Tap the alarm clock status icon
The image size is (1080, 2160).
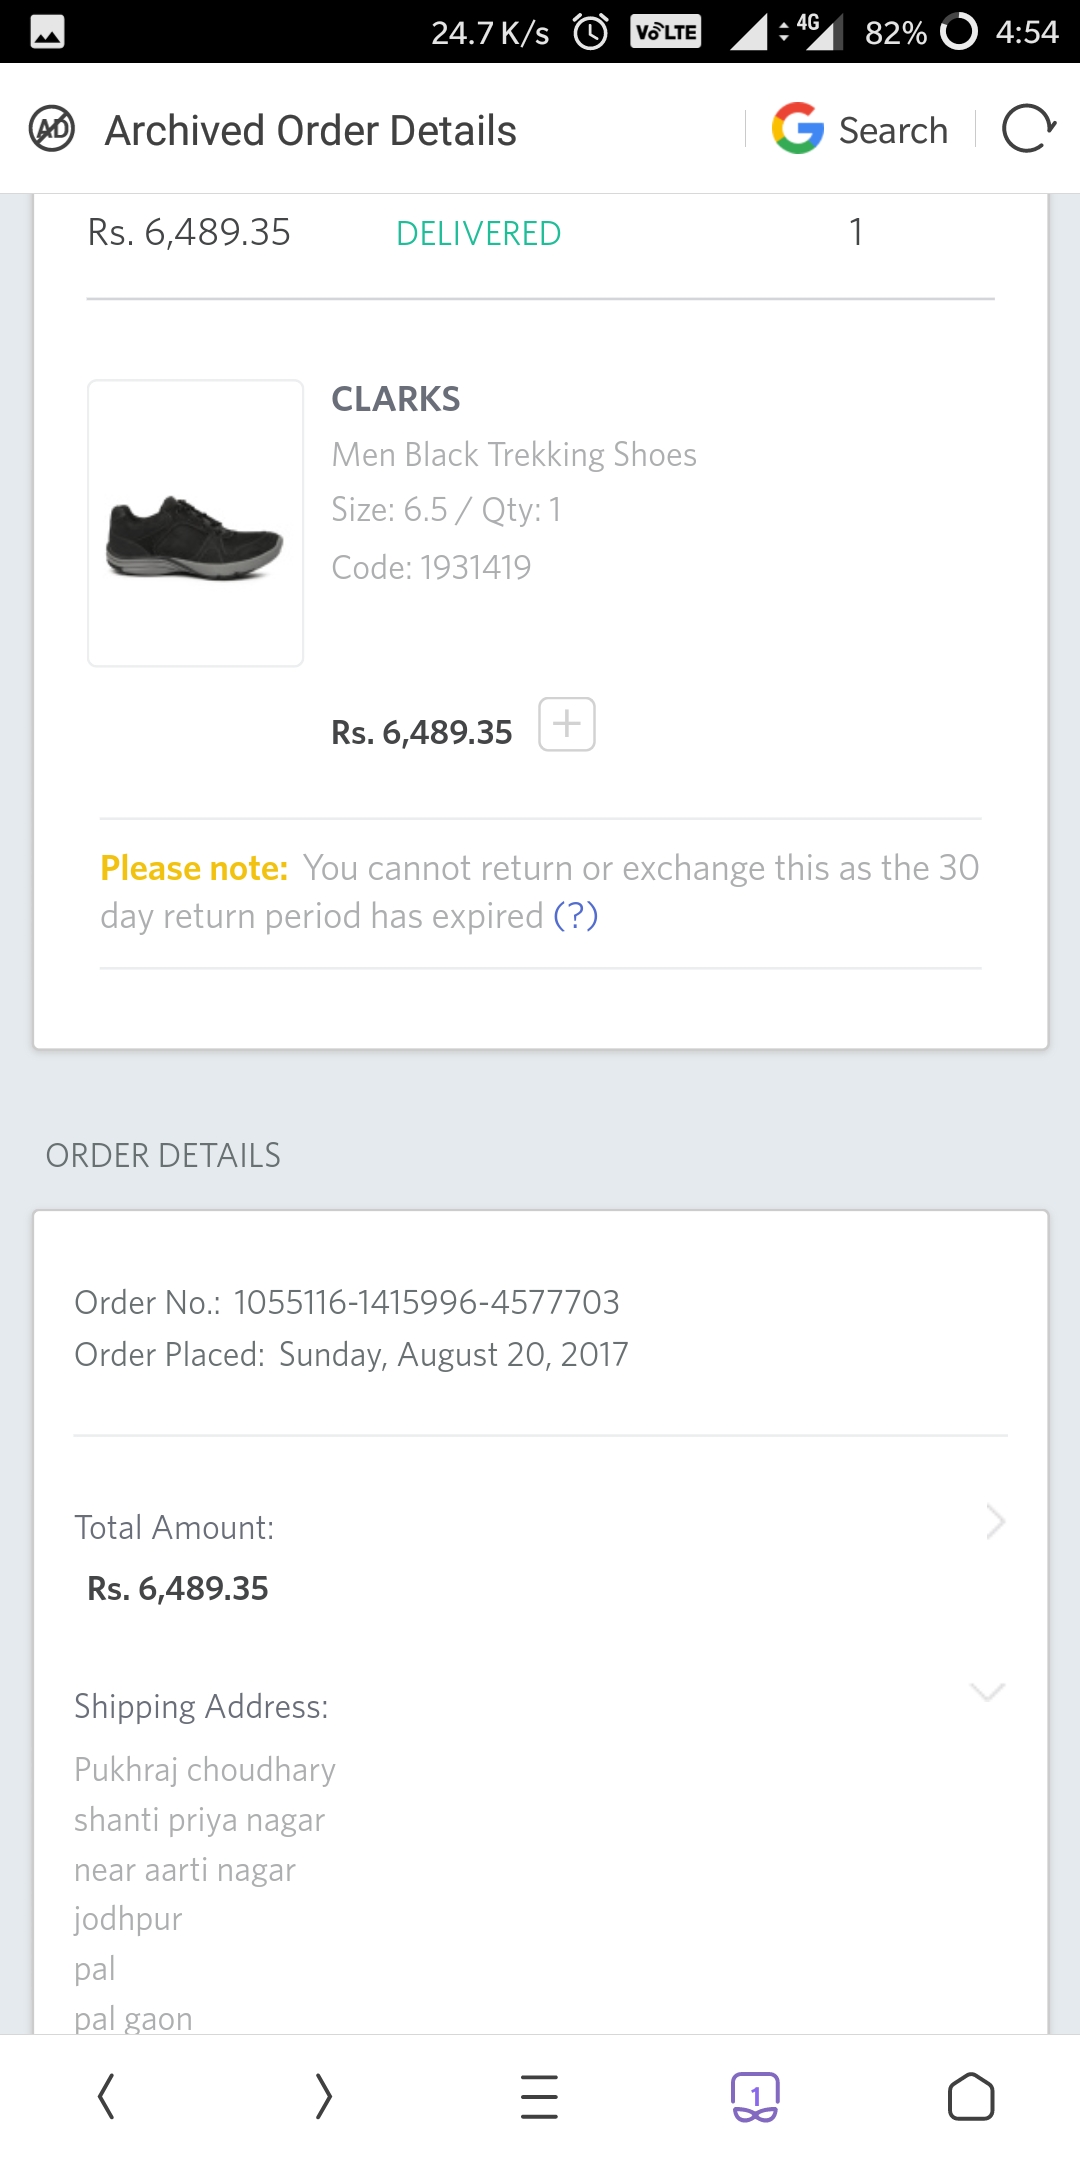click(591, 32)
